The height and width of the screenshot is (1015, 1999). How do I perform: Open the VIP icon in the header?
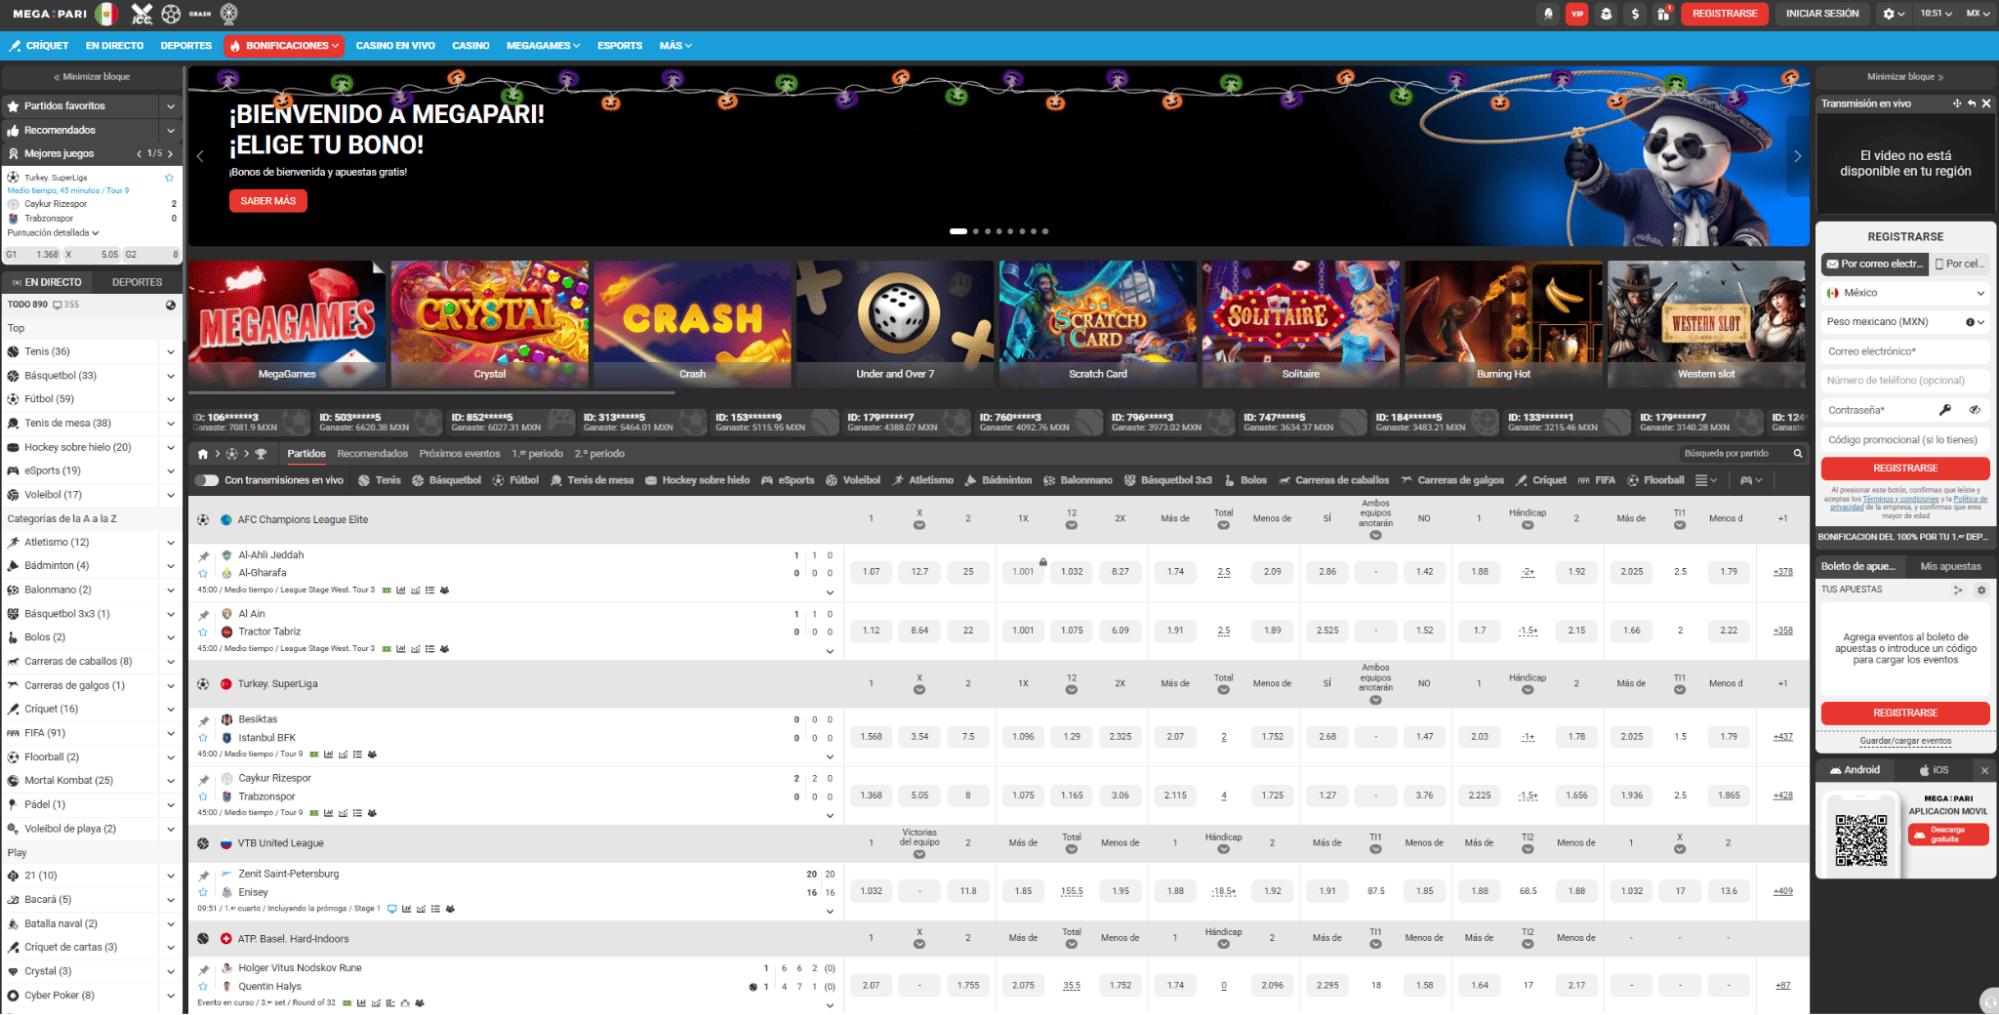(x=1577, y=14)
